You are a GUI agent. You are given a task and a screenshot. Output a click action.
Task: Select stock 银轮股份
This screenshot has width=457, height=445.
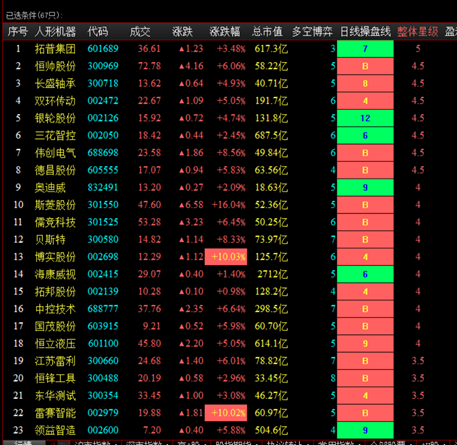tap(55, 118)
